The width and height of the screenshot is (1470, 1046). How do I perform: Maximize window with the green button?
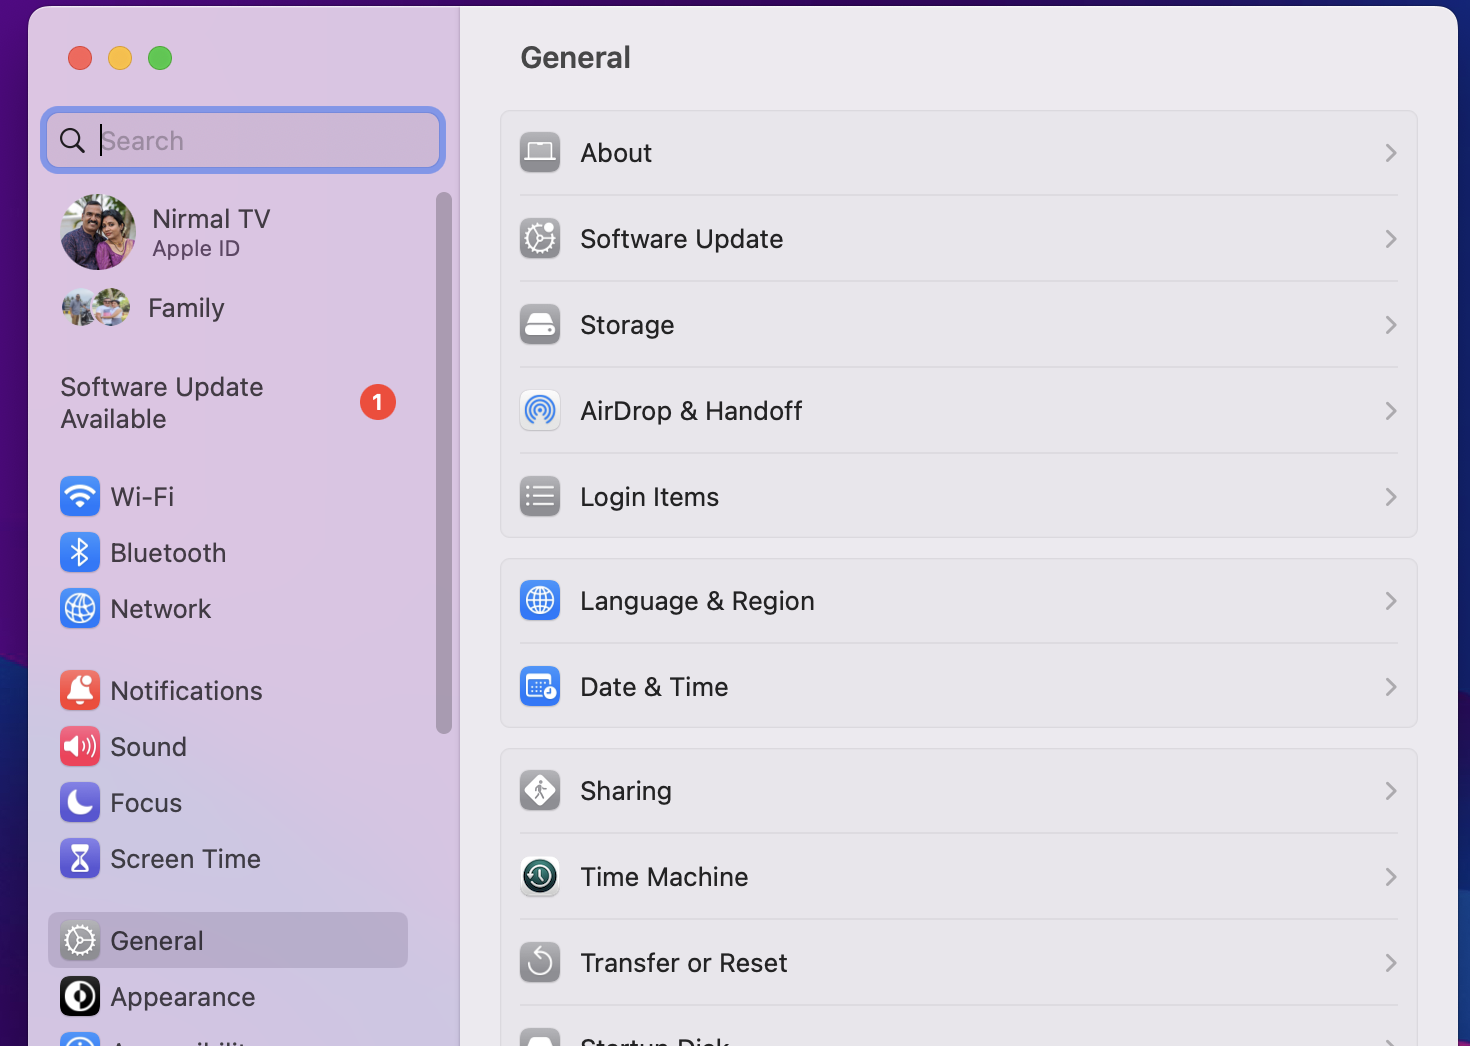[x=160, y=58]
